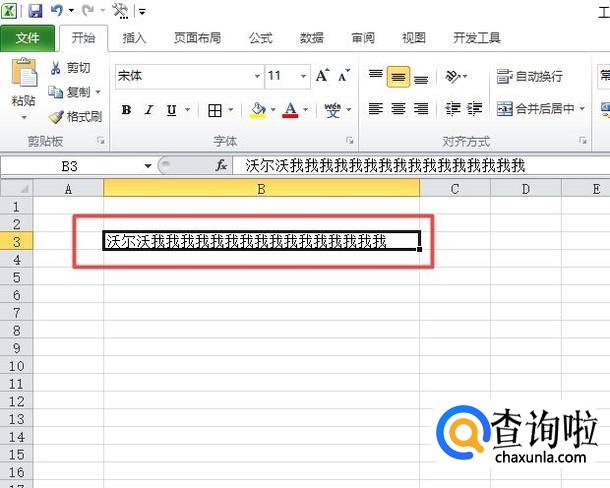Toggle Italic formatting
This screenshot has height=488, width=610.
click(x=149, y=110)
